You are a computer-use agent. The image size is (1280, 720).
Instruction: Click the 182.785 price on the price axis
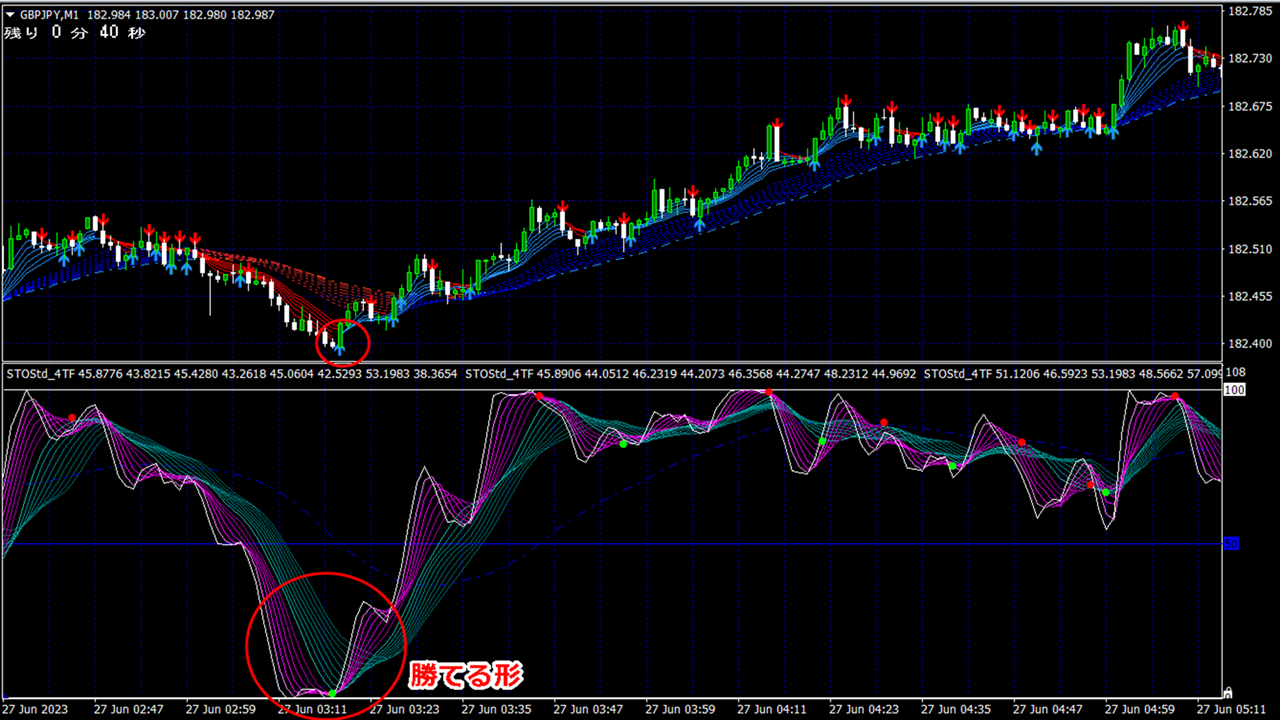(x=1249, y=11)
